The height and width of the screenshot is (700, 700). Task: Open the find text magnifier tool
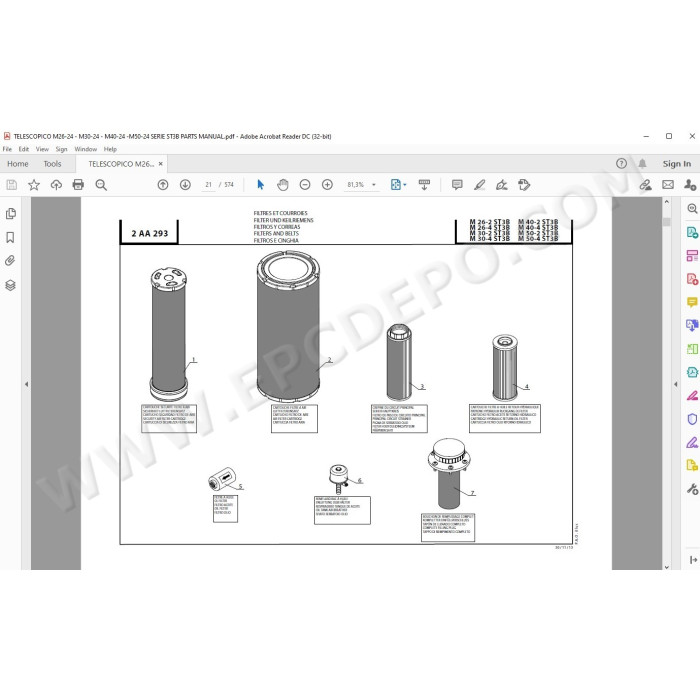101,185
